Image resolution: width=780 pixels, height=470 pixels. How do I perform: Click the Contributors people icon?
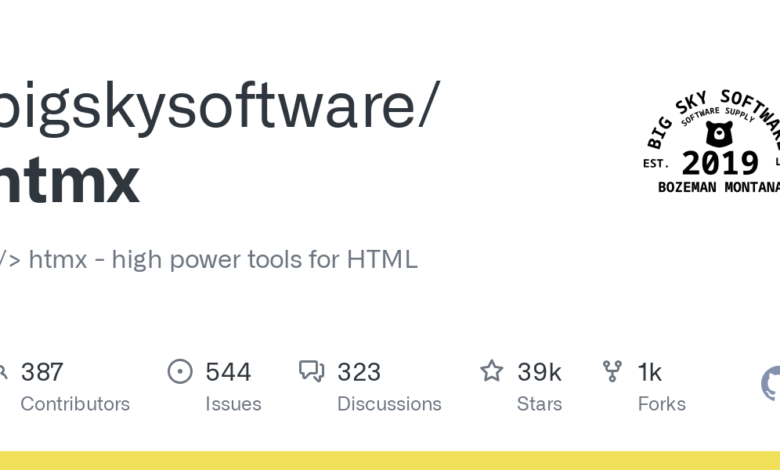point(3,372)
